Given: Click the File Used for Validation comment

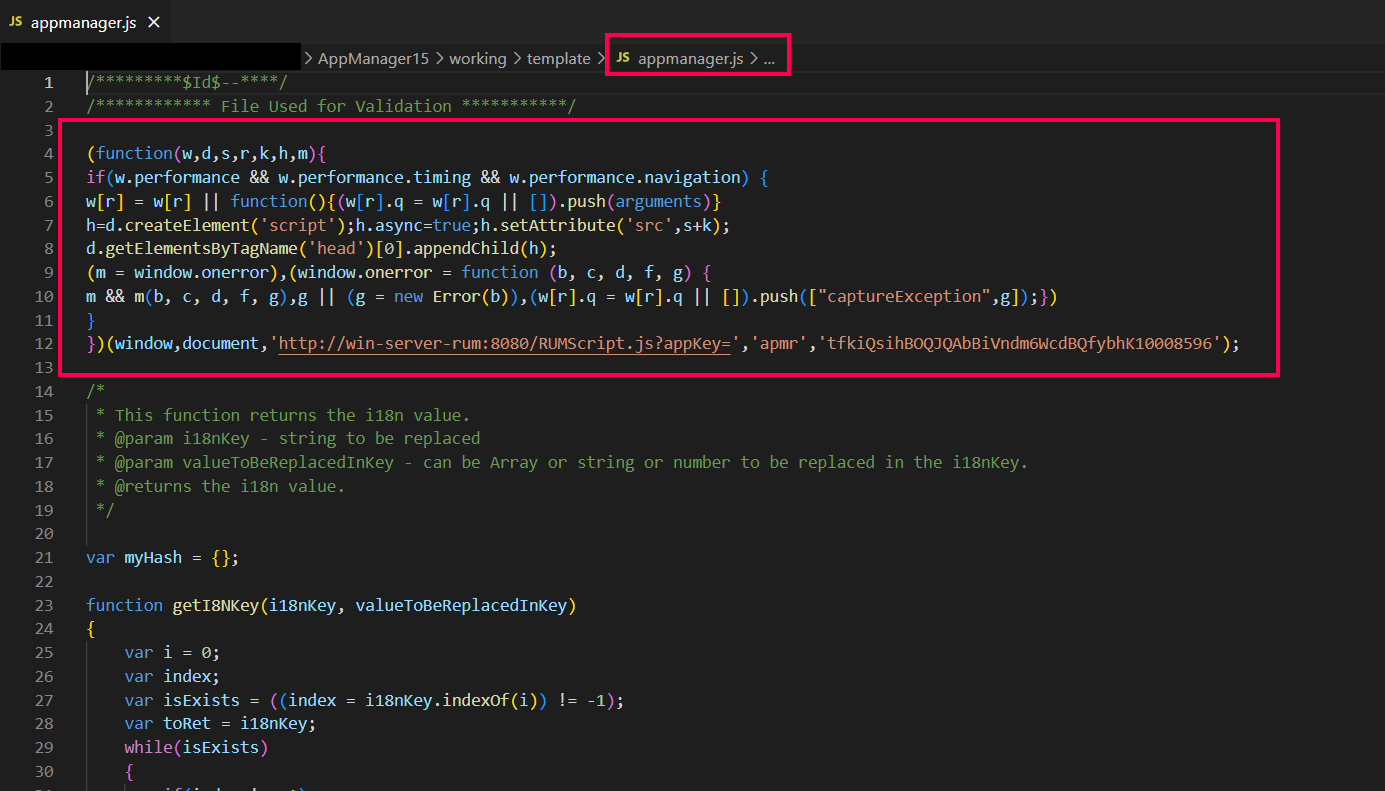Looking at the screenshot, I should 336,106.
